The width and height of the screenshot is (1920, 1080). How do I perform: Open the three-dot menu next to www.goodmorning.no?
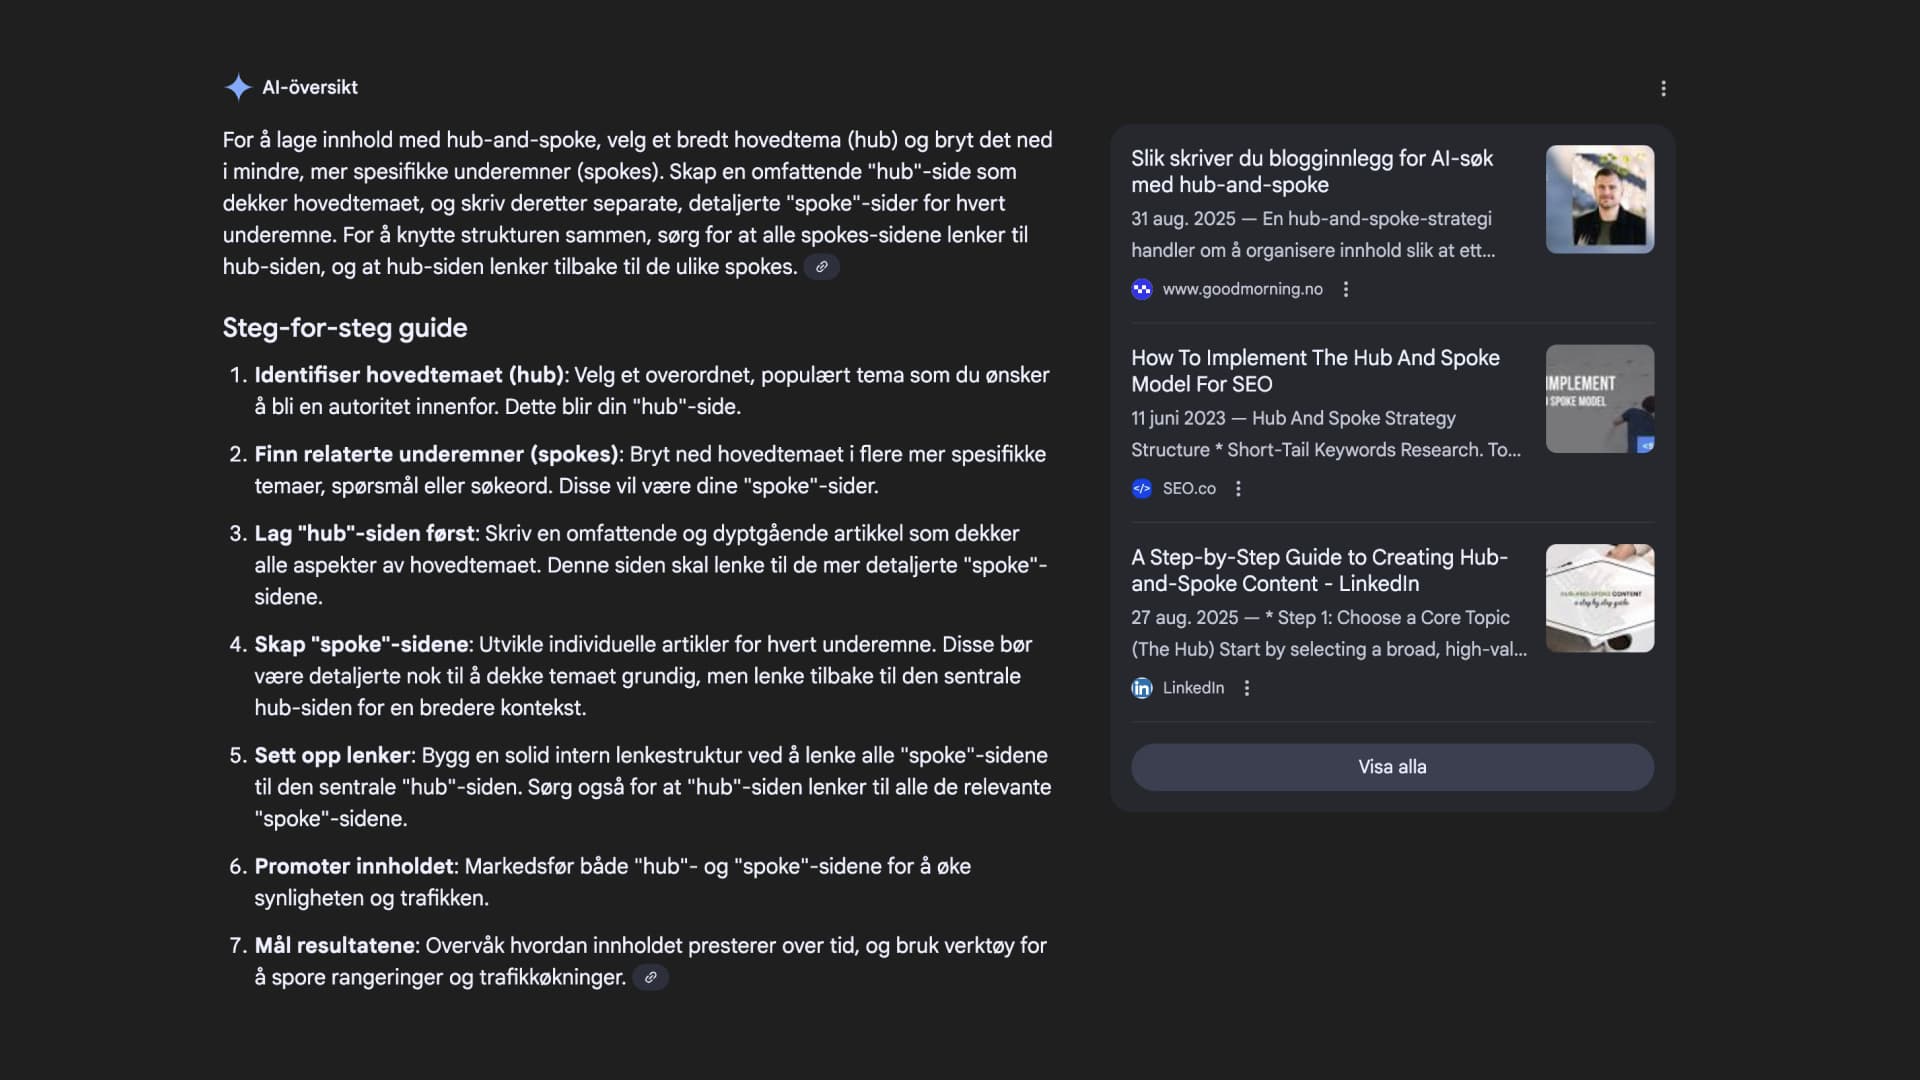1346,289
